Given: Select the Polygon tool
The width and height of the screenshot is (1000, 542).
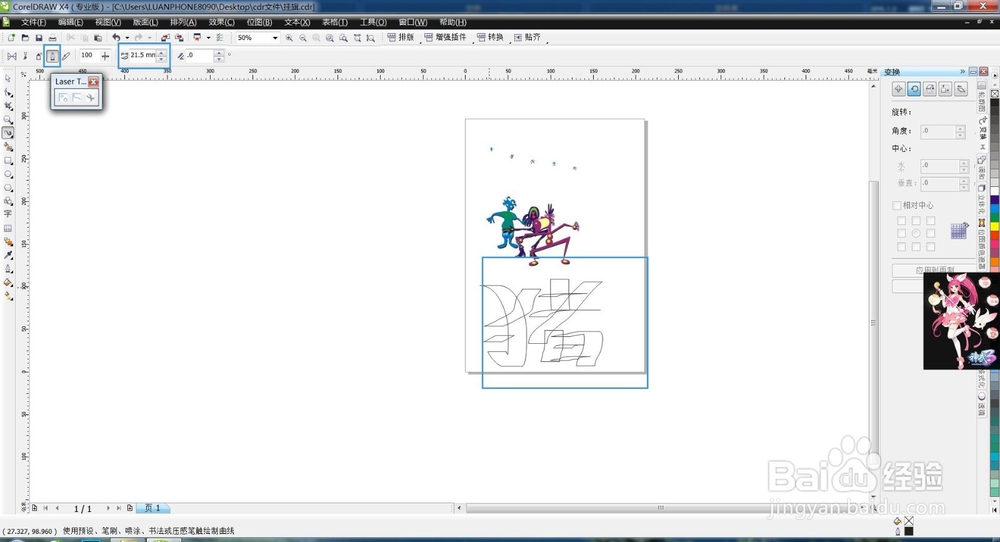Looking at the screenshot, I should tap(8, 188).
